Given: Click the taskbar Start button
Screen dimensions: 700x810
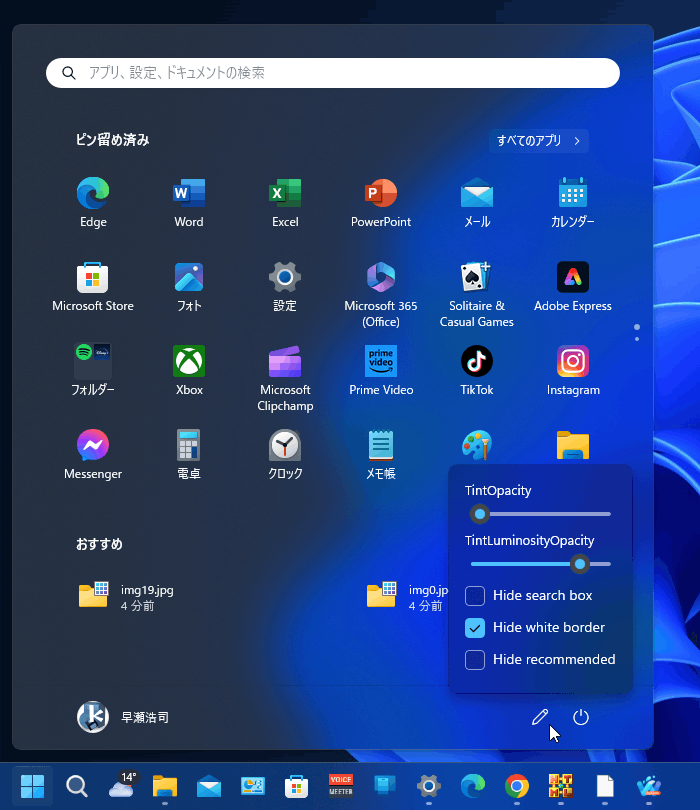Looking at the screenshot, I should 32,786.
